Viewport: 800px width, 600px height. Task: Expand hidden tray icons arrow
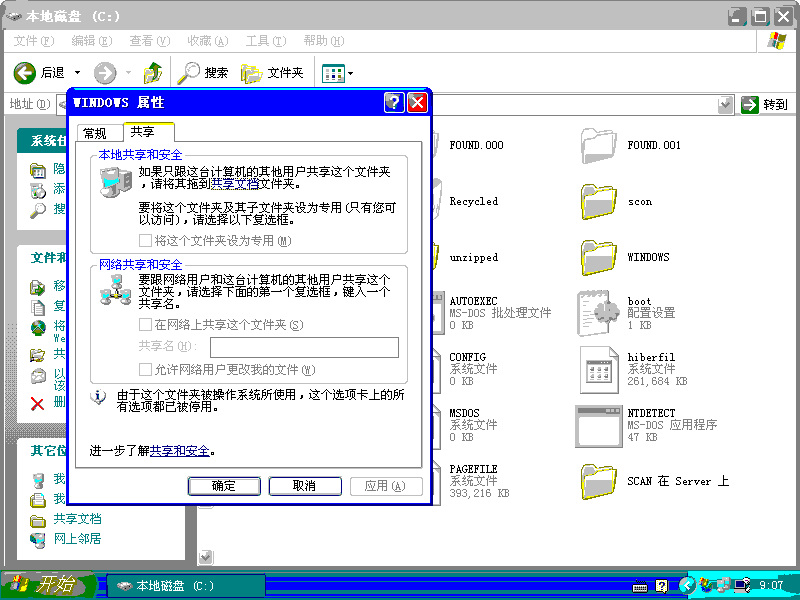coord(687,585)
